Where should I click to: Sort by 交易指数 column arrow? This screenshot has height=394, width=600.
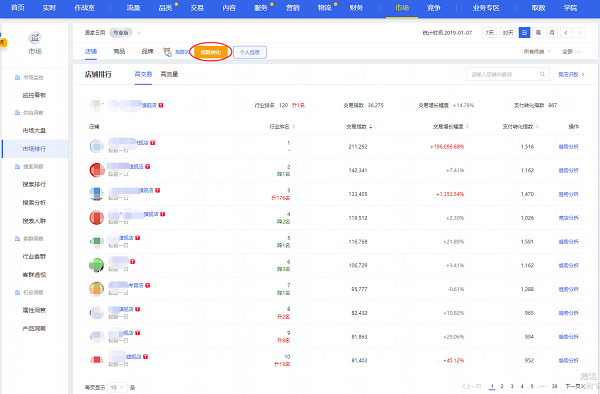click(371, 127)
